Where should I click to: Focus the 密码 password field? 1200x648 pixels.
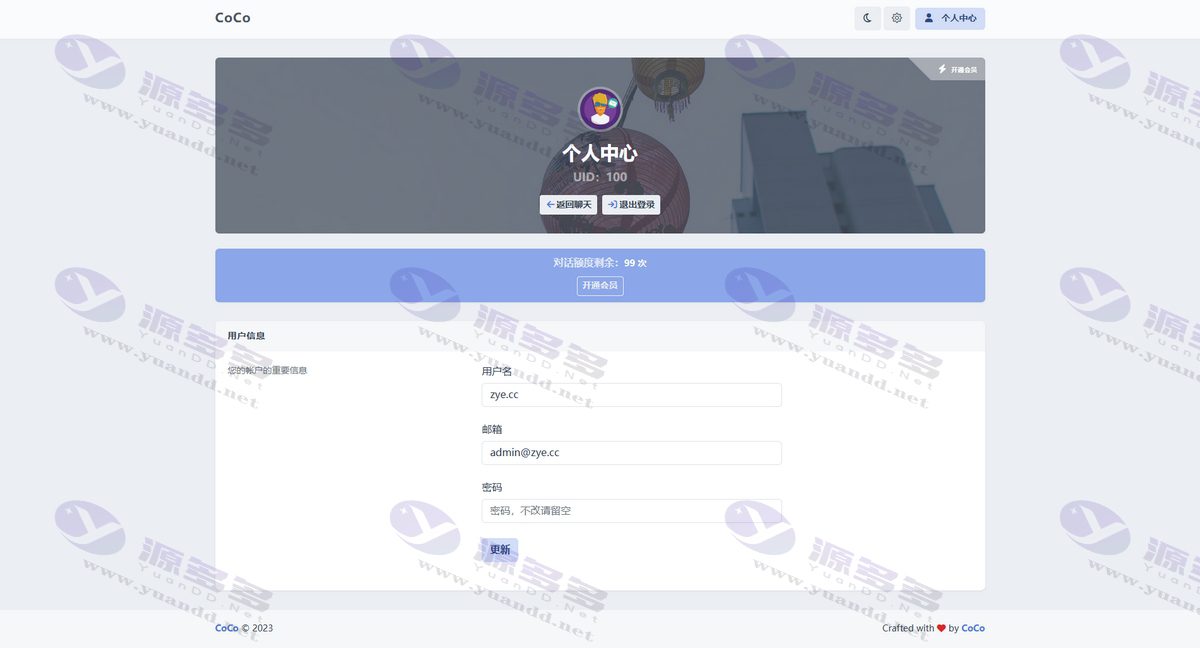tap(631, 511)
